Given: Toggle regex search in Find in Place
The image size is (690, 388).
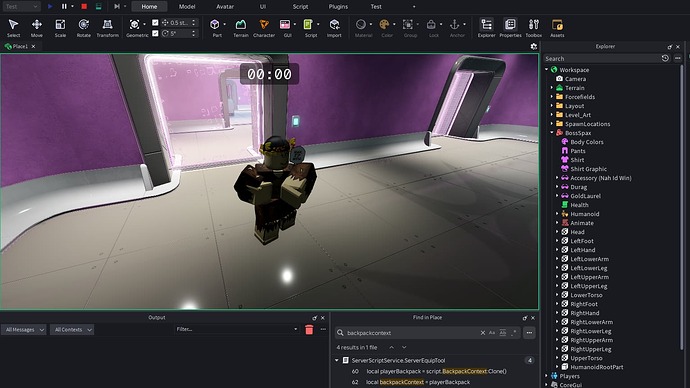Looking at the screenshot, I should (x=514, y=333).
